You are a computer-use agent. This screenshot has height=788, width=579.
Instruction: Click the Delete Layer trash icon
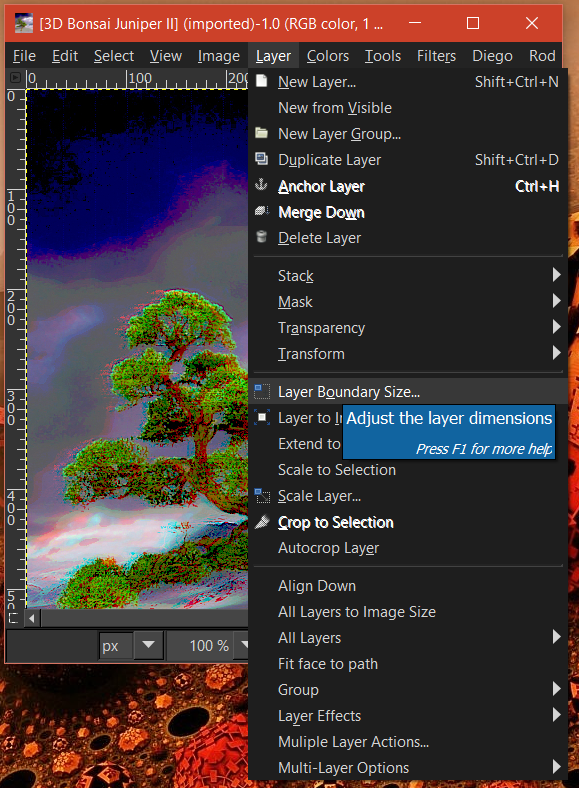pos(261,237)
